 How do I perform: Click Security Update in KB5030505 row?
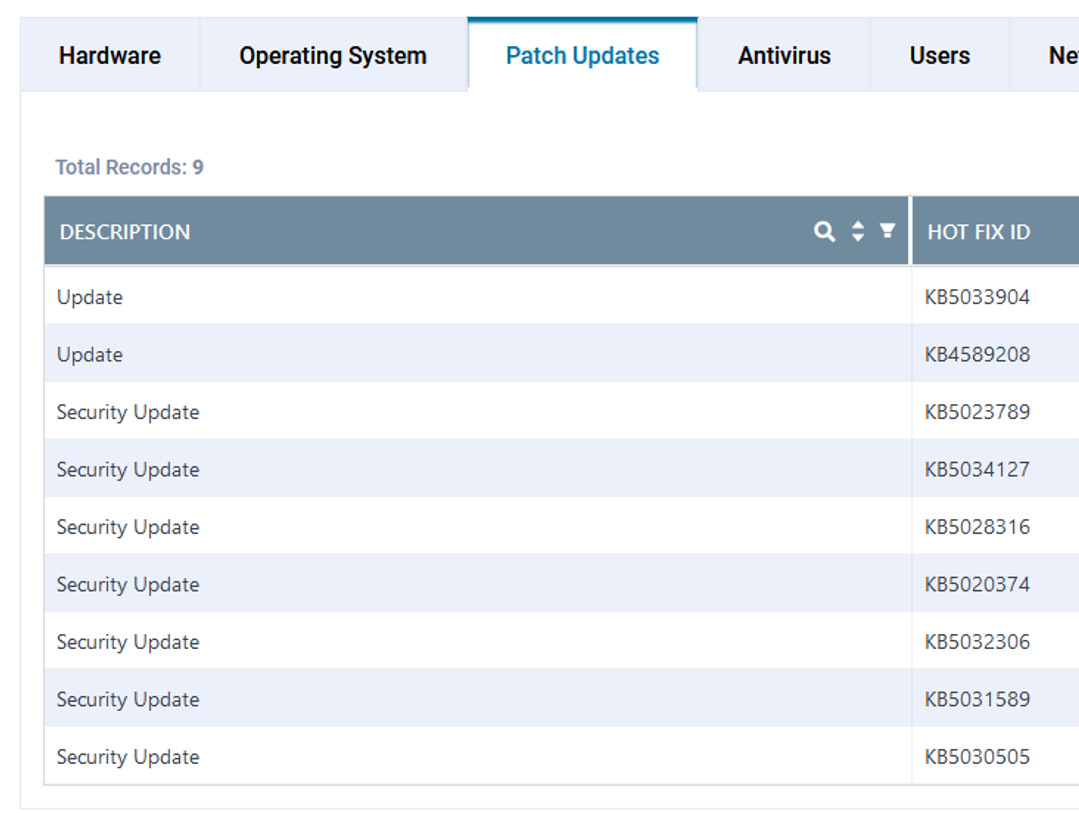coord(128,757)
